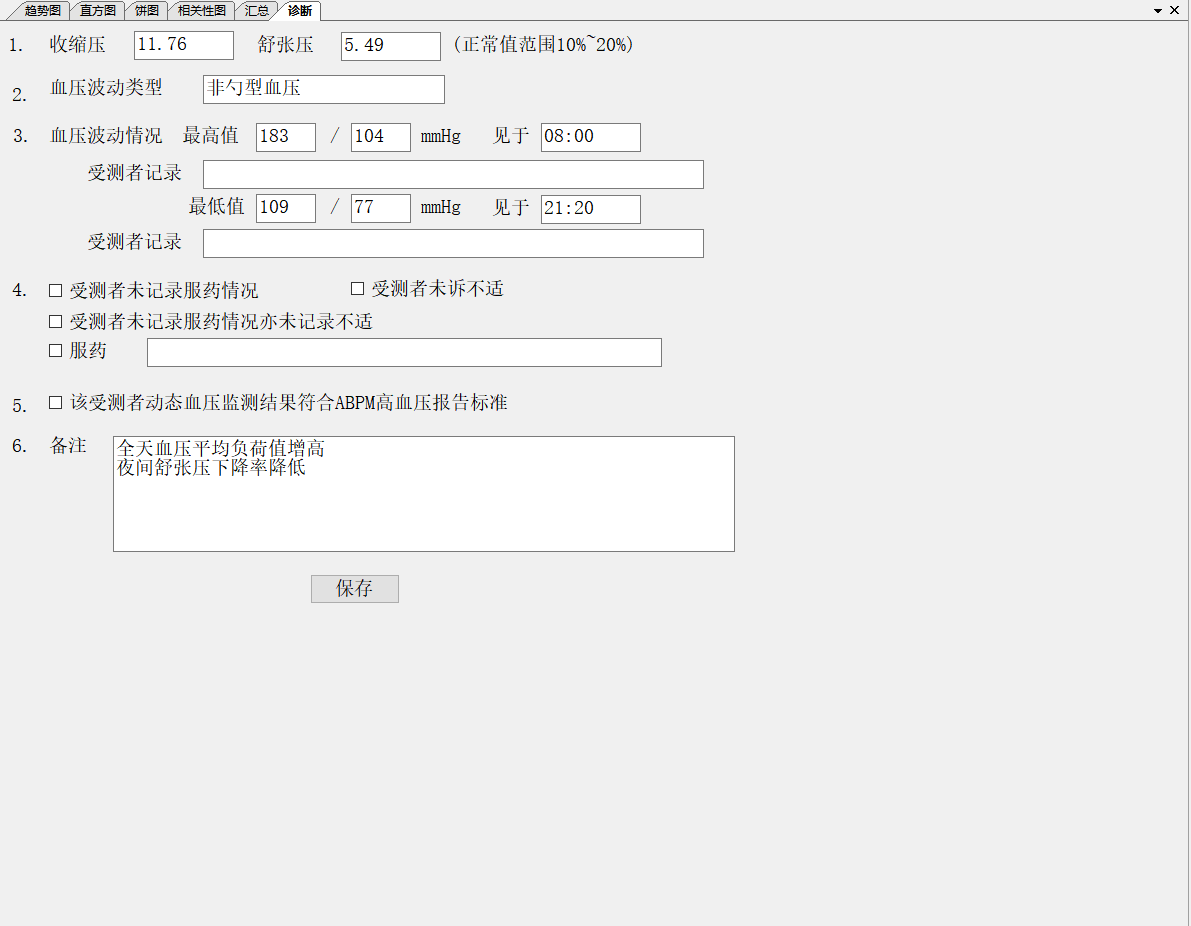Switch to the 趋势图 tab

(x=42, y=11)
